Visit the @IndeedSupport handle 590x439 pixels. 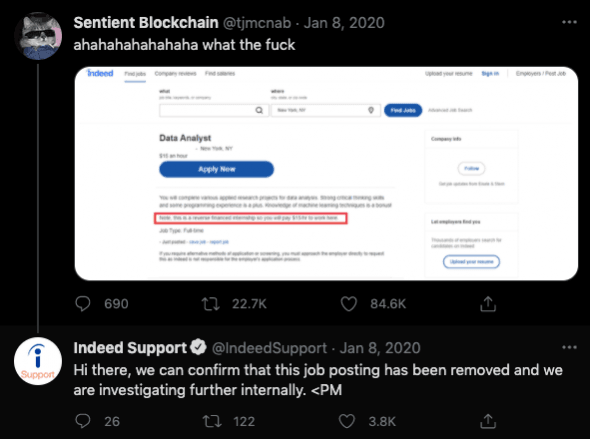[x=269, y=348]
